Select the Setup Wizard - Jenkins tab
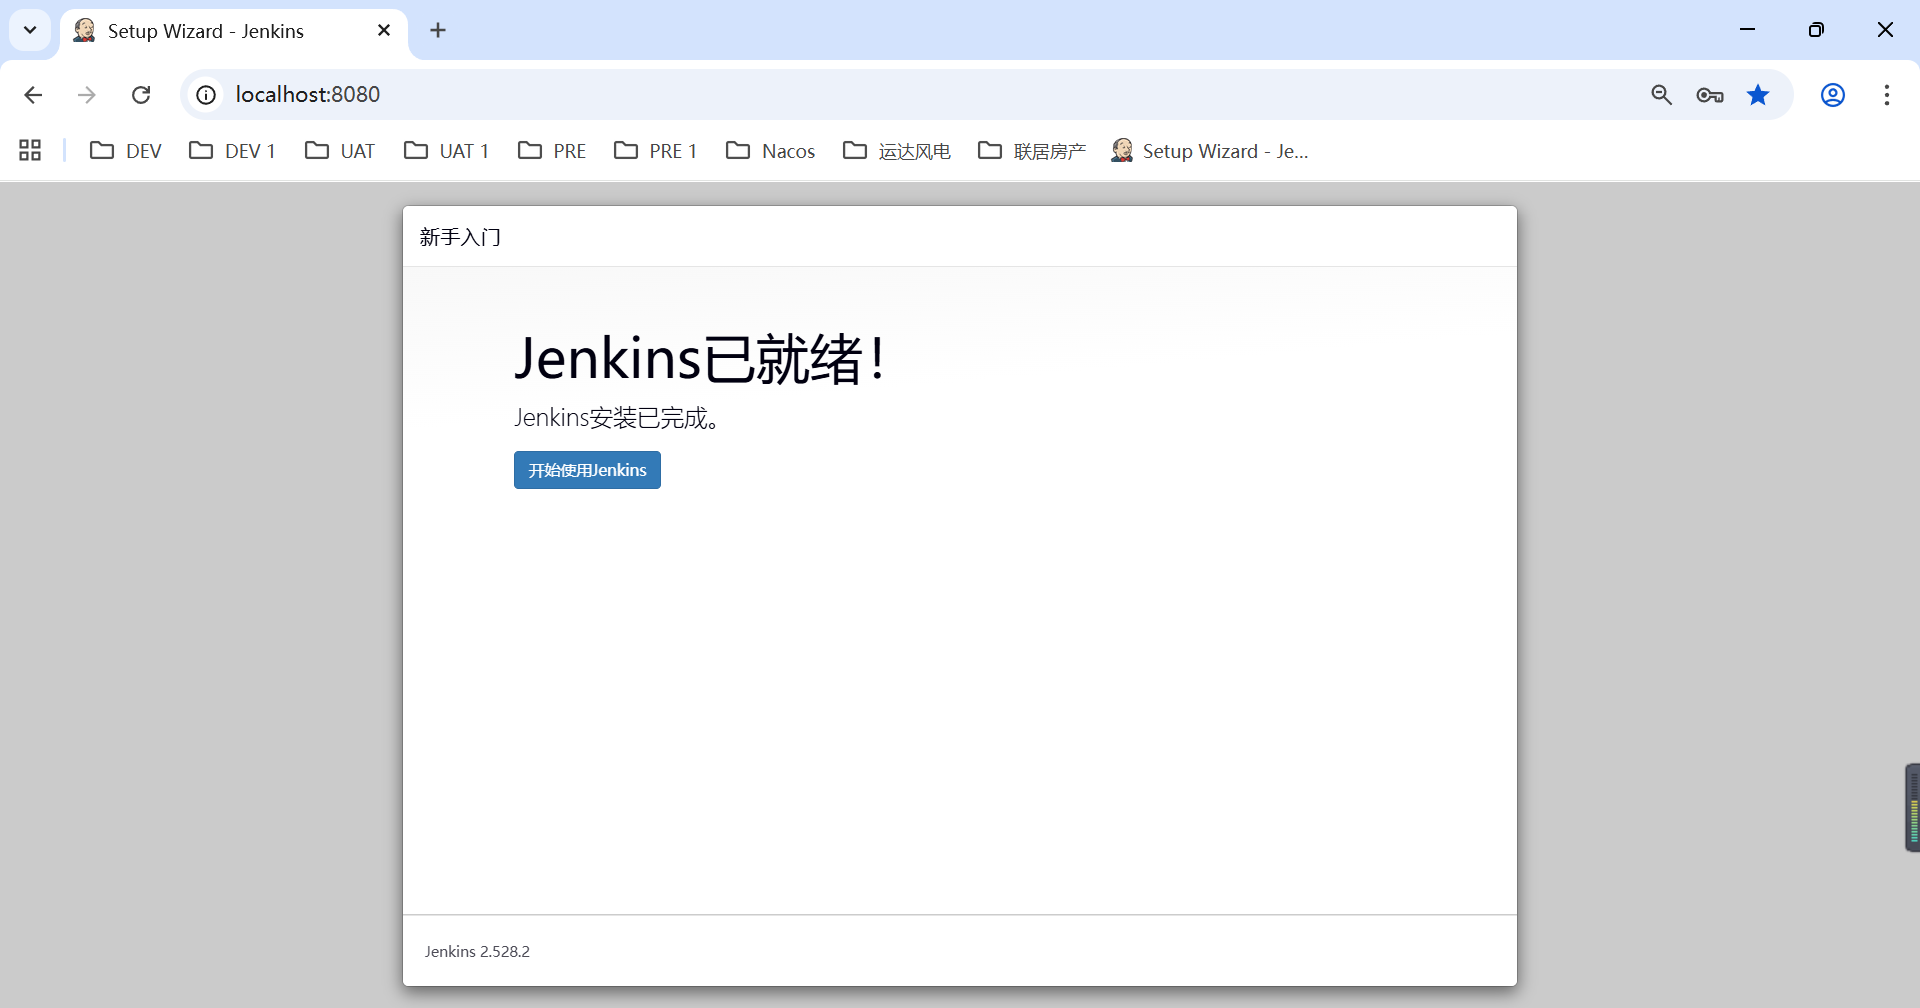Image resolution: width=1920 pixels, height=1008 pixels. tap(235, 31)
